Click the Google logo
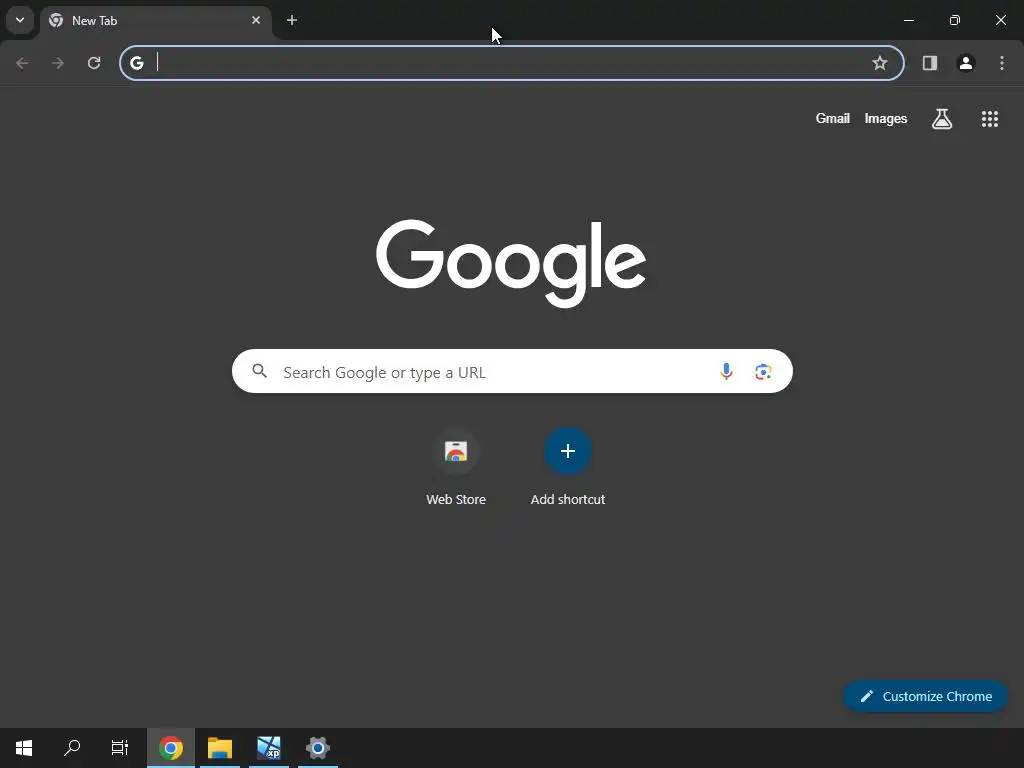This screenshot has height=768, width=1024. [511, 263]
